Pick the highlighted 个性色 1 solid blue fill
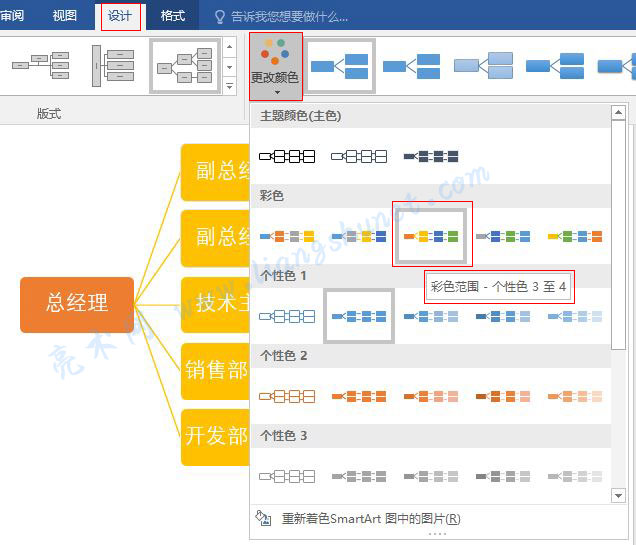Image resolution: width=636 pixels, height=545 pixels. pyautogui.click(x=359, y=316)
